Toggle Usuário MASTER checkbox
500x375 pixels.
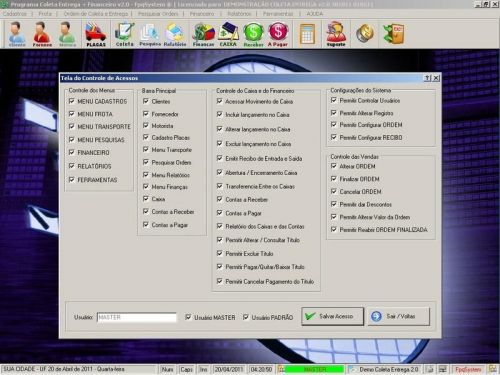[188, 317]
